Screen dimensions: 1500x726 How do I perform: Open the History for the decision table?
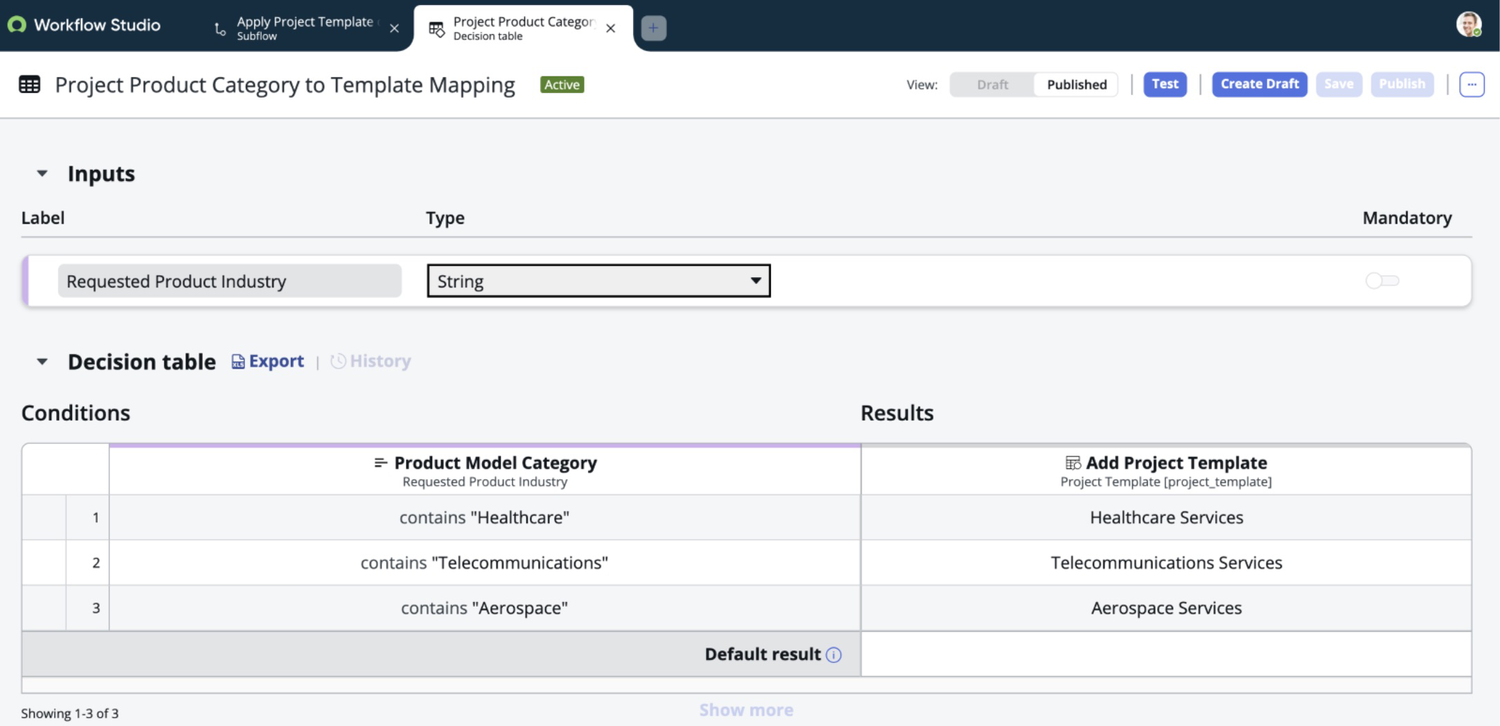pos(370,360)
